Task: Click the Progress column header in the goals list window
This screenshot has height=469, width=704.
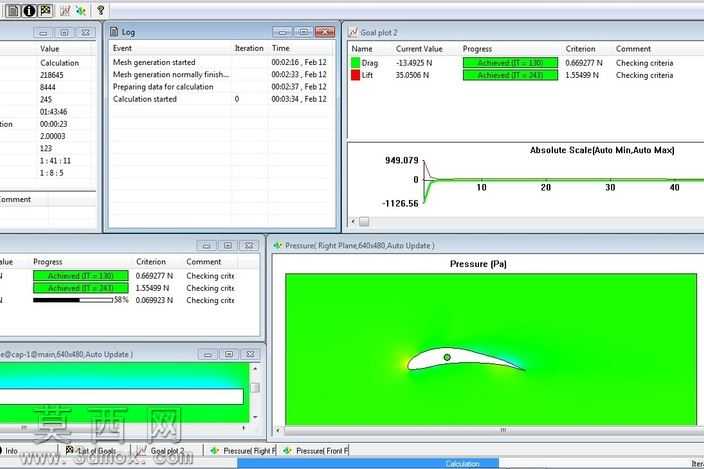Action: point(48,262)
